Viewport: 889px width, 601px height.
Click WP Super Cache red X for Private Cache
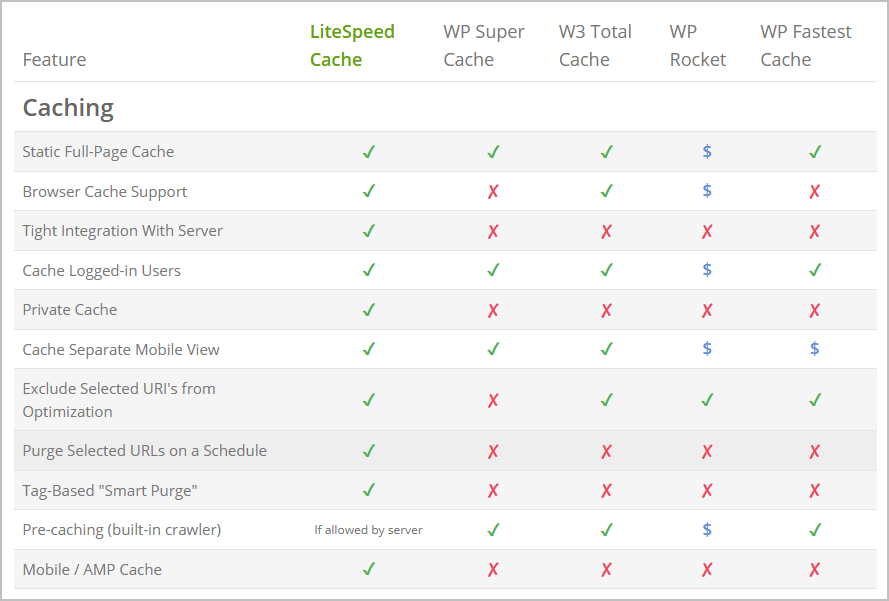[x=493, y=310]
